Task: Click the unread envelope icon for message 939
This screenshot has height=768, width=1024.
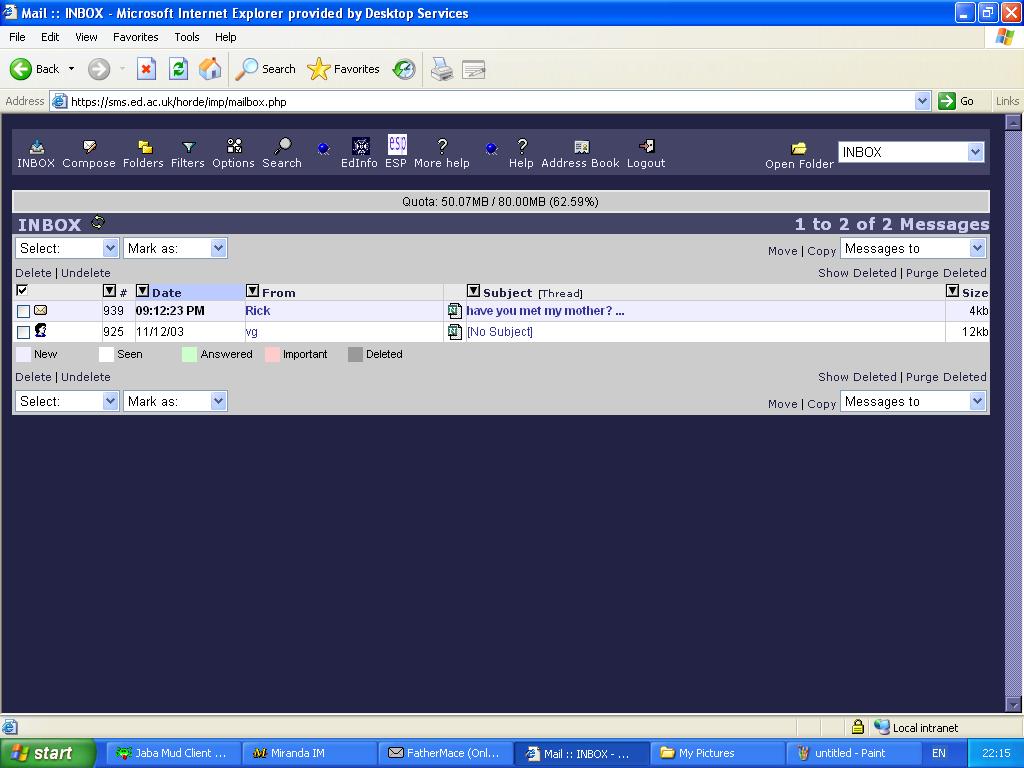Action: pos(40,310)
